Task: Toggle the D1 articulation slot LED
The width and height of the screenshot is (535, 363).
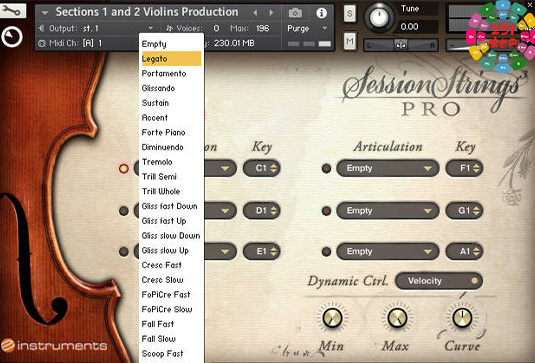Action: tap(124, 211)
